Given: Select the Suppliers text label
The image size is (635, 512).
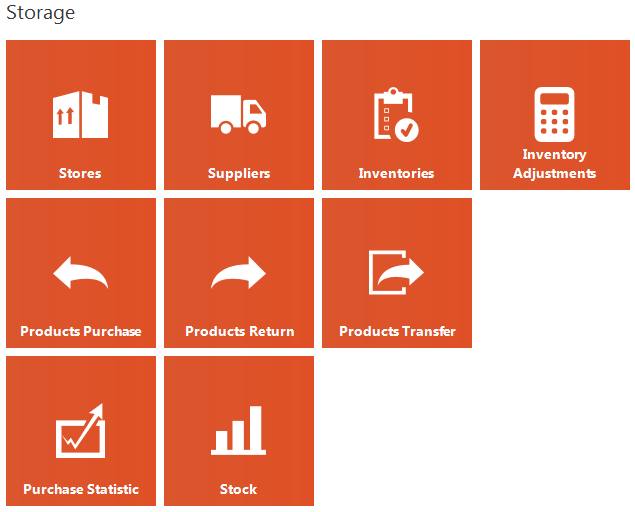Looking at the screenshot, I should click(239, 173).
